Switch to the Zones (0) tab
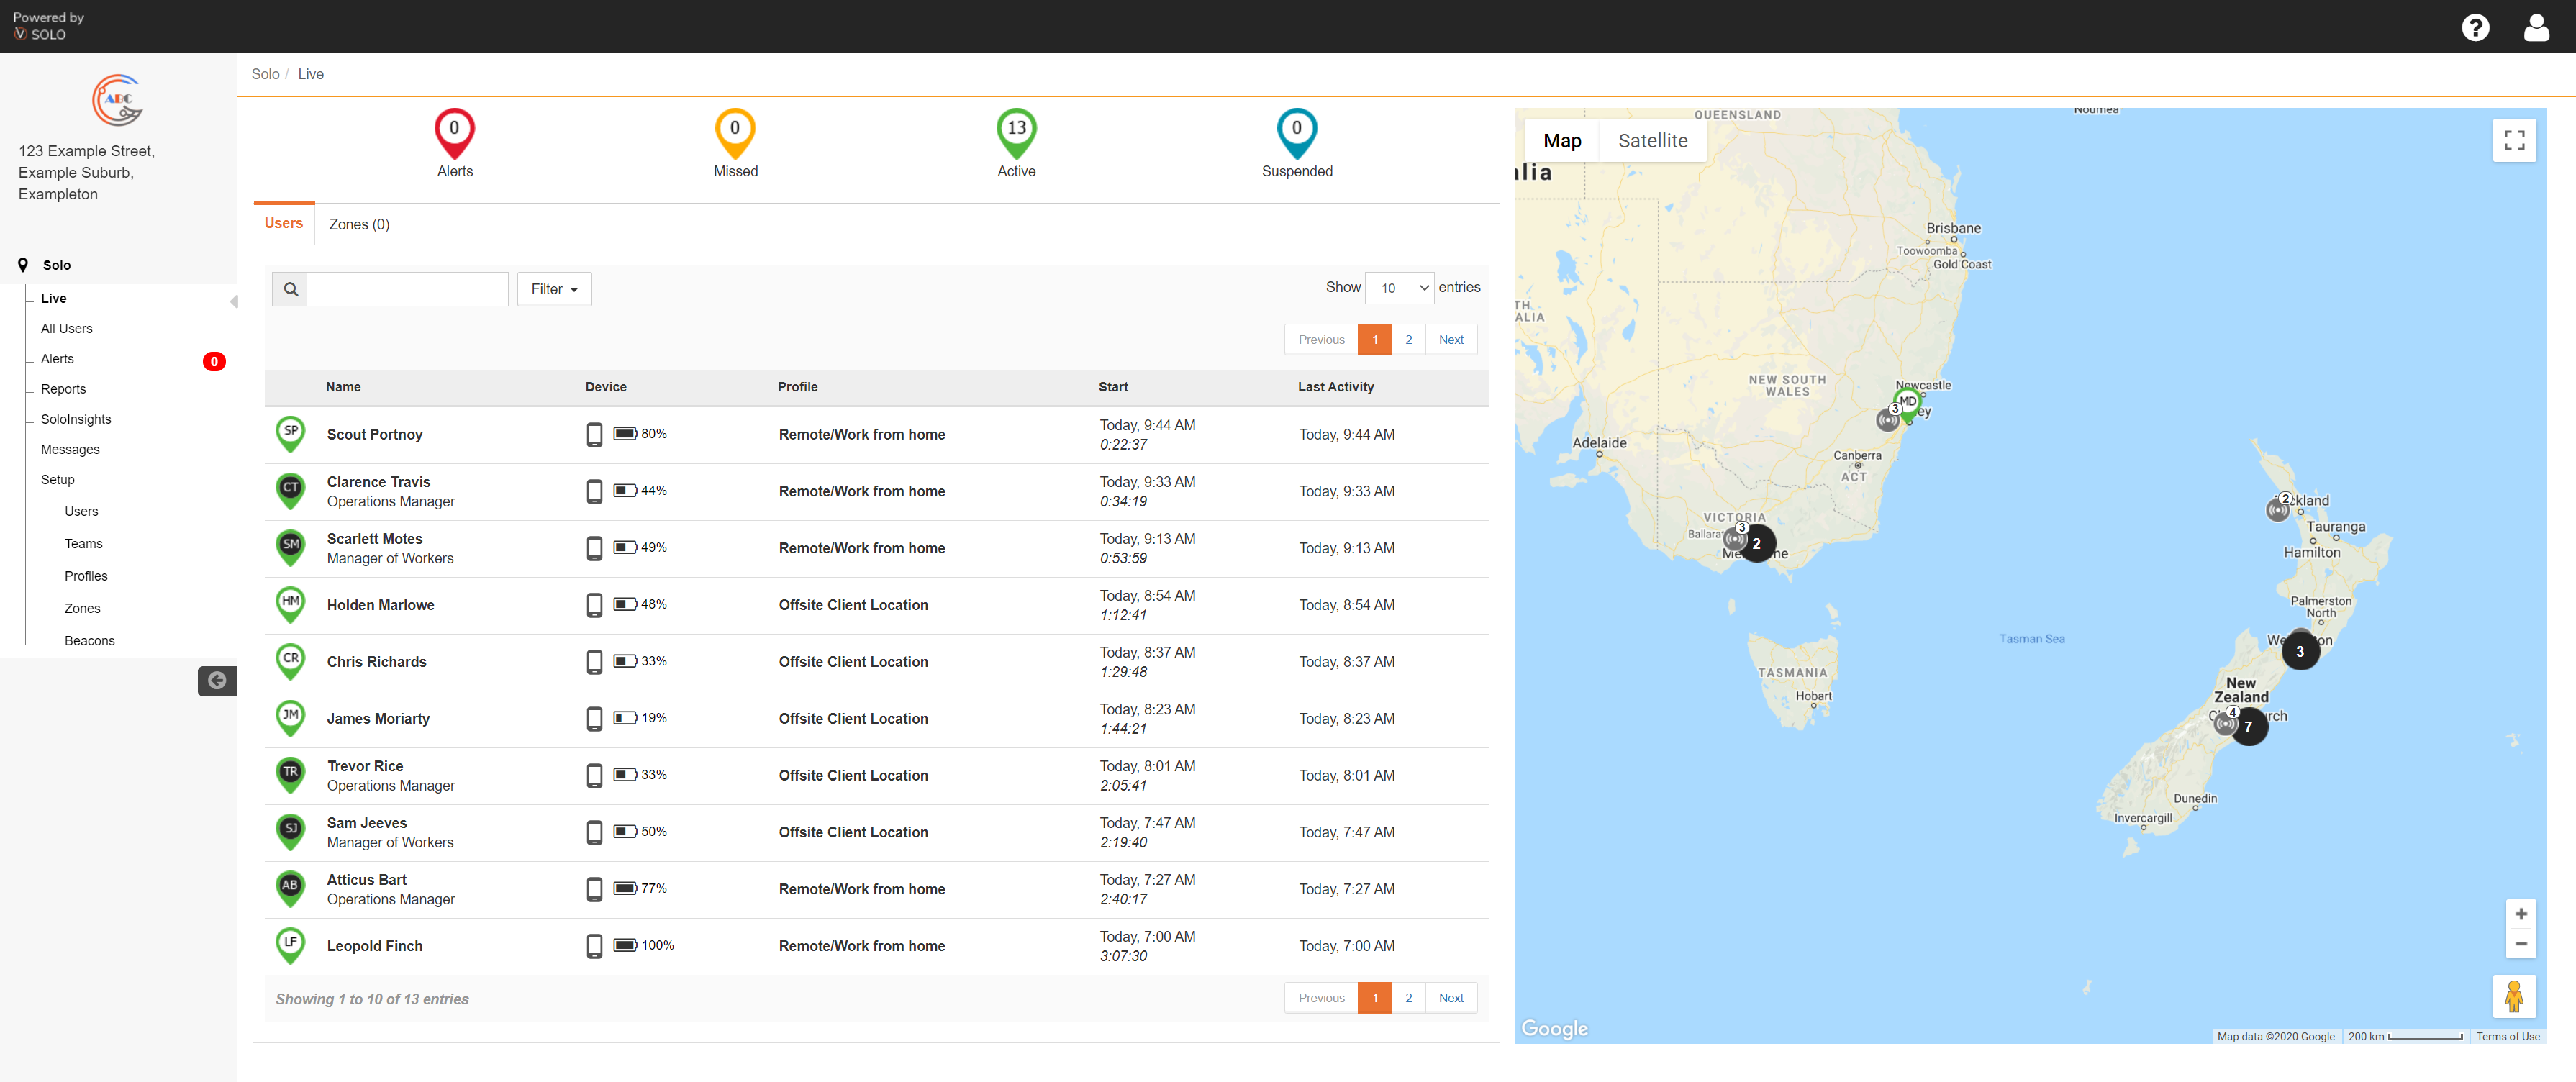This screenshot has width=2576, height=1082. (x=359, y=224)
